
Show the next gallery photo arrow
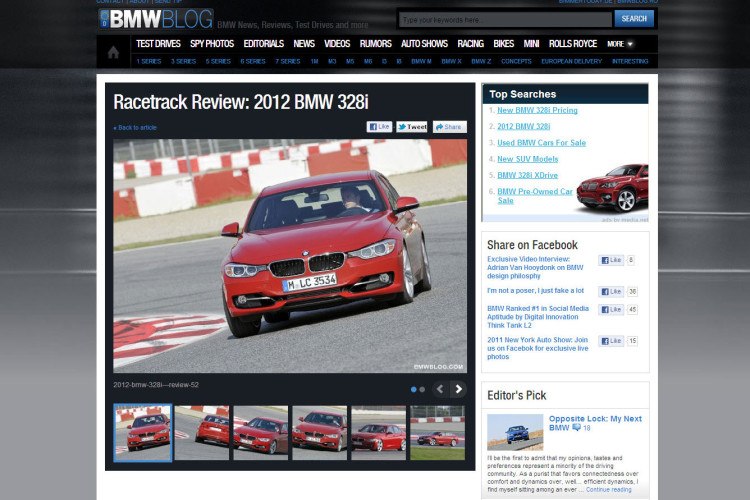(458, 389)
